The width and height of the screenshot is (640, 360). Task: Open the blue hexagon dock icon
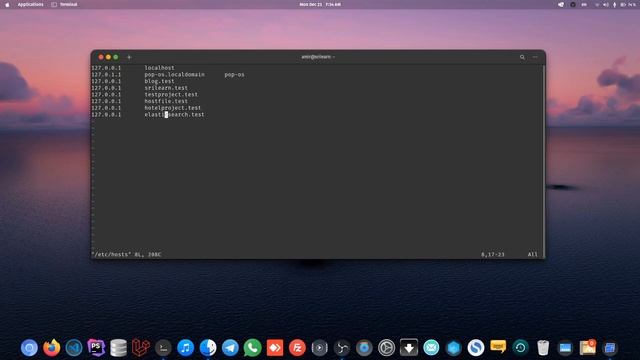click(x=453, y=348)
